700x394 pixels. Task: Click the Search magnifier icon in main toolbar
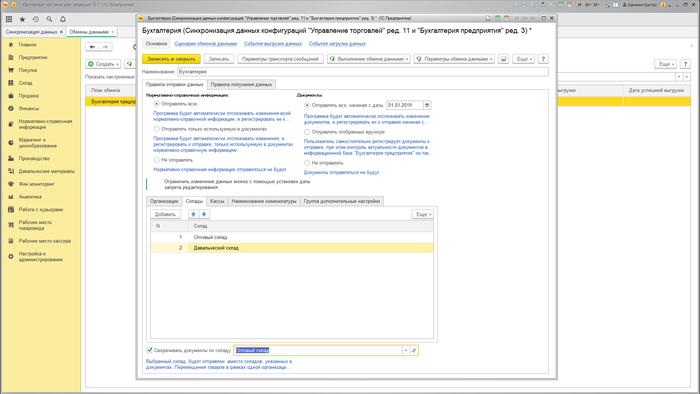(x=49, y=19)
